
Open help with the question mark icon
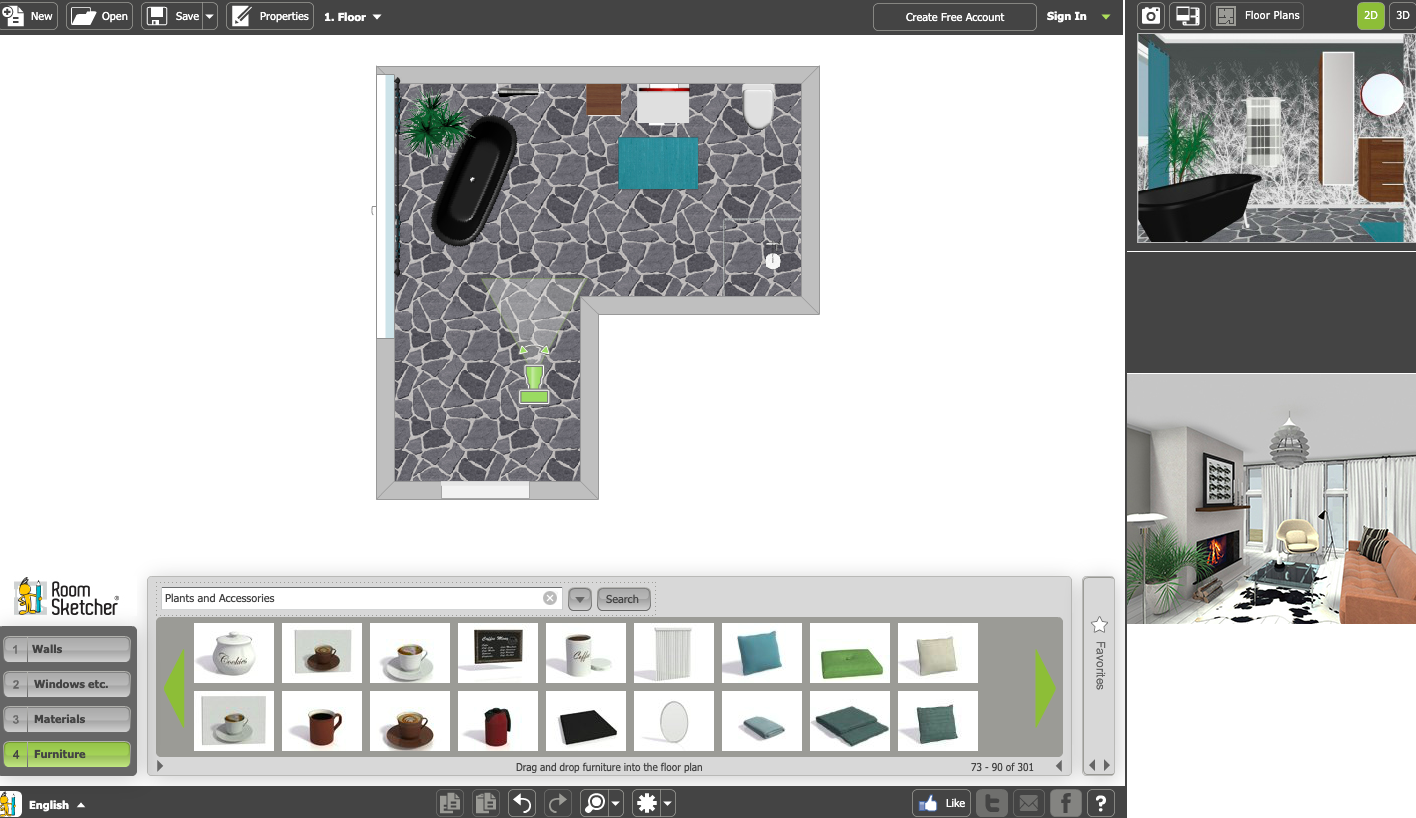point(1101,802)
